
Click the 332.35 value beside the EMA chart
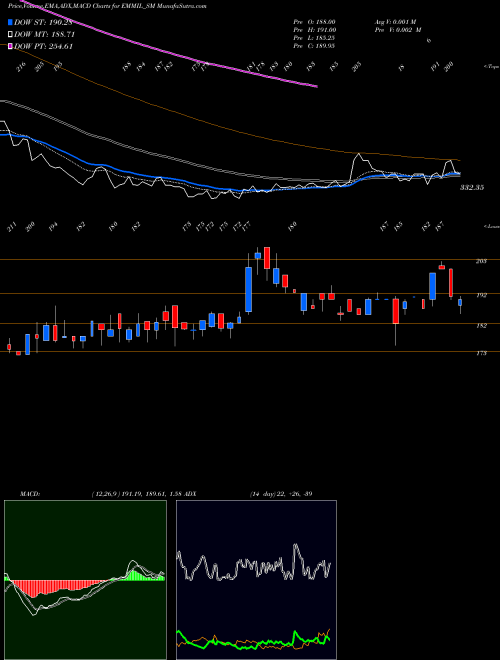[471, 188]
